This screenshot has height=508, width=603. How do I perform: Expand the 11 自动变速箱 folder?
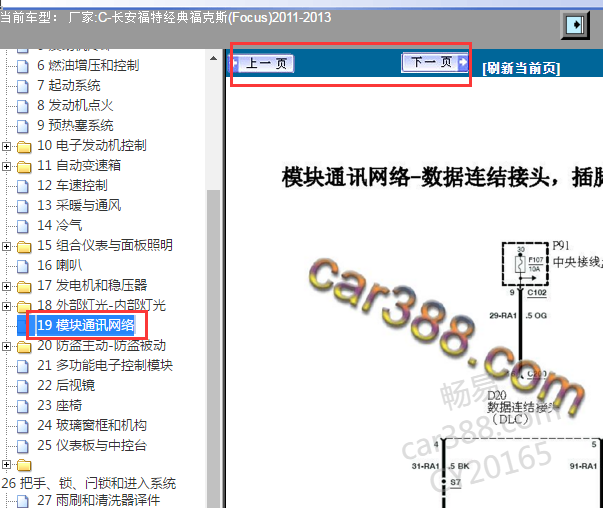pos(6,166)
